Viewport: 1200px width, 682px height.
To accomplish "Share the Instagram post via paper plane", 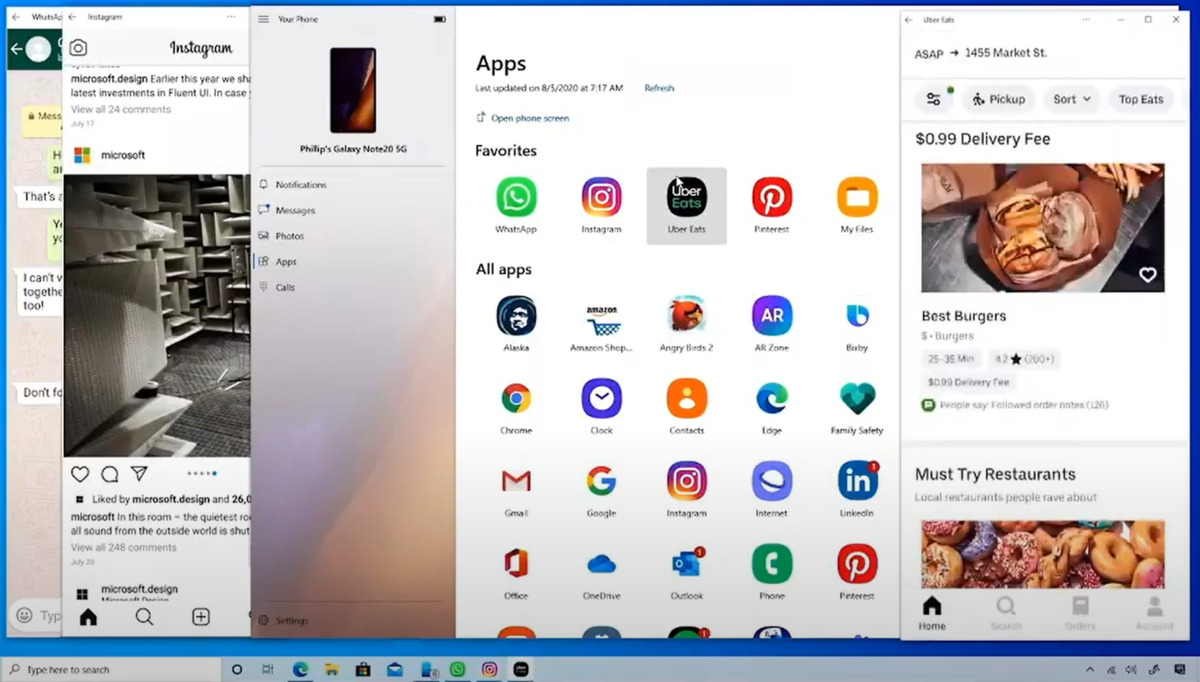I will coord(139,474).
